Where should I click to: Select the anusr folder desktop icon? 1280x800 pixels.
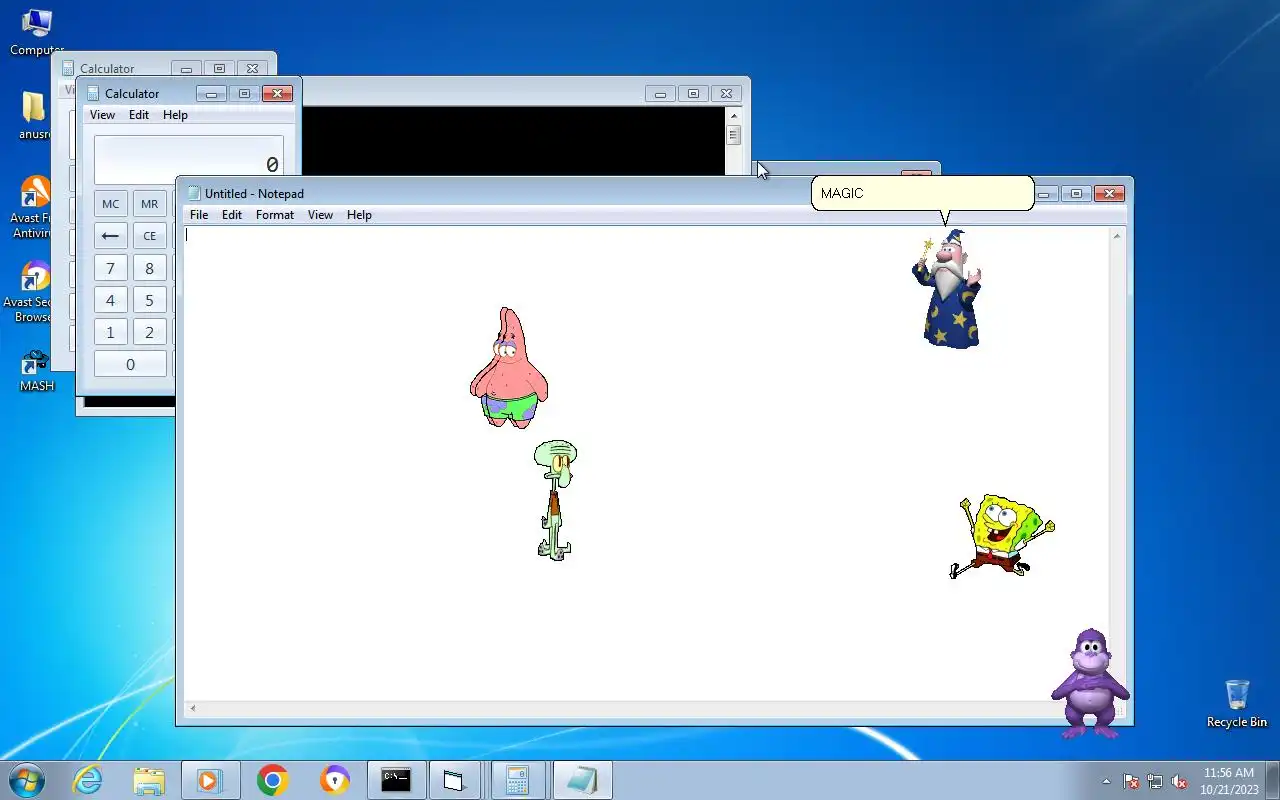[x=34, y=115]
